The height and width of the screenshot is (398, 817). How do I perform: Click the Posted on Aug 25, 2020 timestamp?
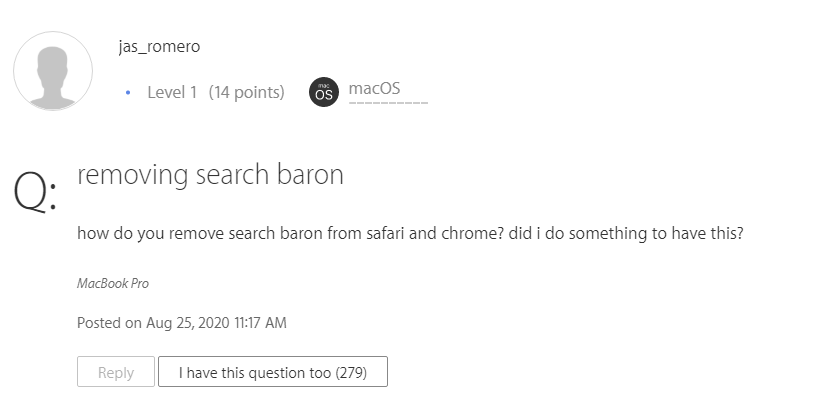pyautogui.click(x=182, y=322)
